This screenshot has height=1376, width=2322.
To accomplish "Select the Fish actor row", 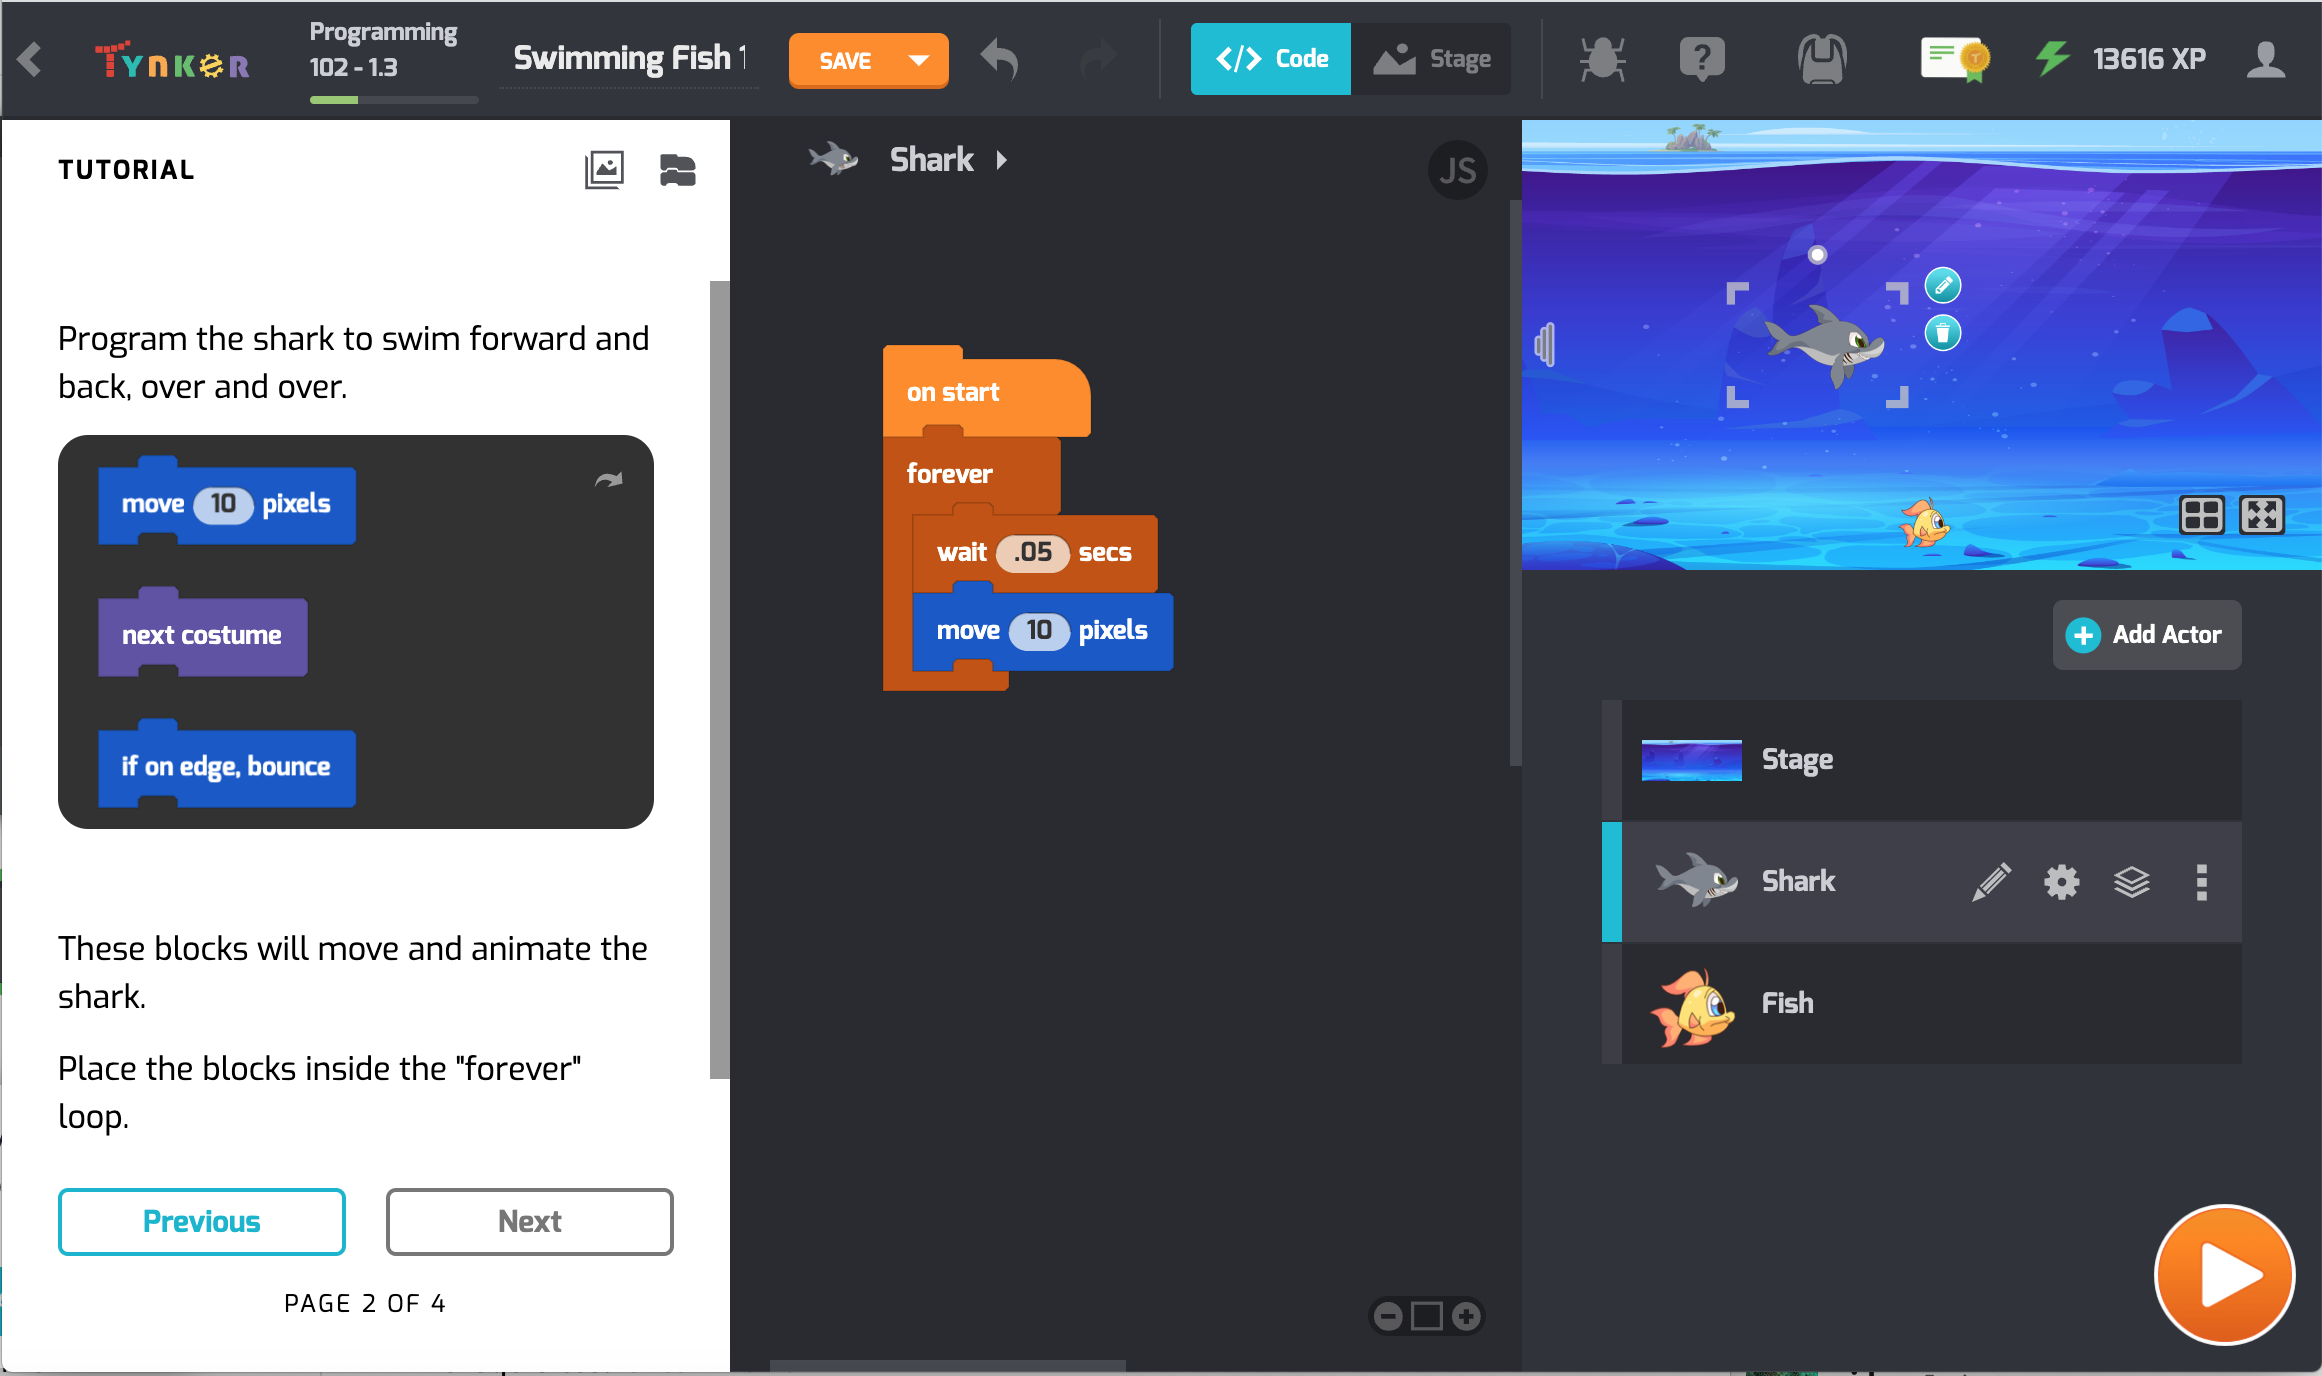I will click(x=1921, y=1003).
